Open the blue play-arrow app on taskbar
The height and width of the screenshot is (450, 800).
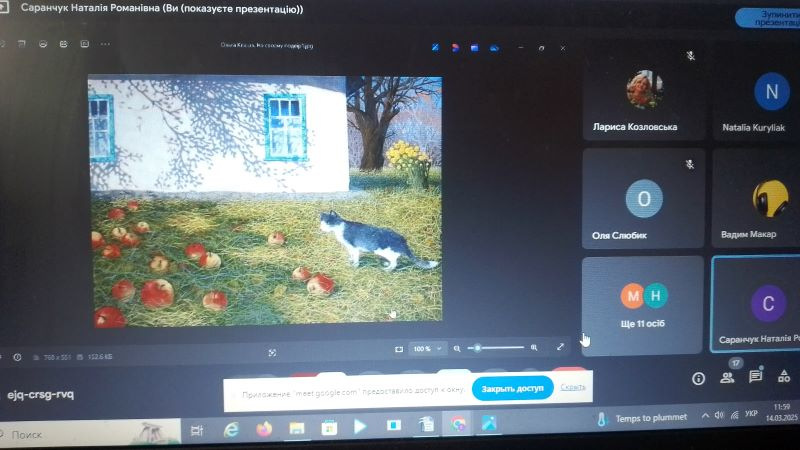point(360,426)
